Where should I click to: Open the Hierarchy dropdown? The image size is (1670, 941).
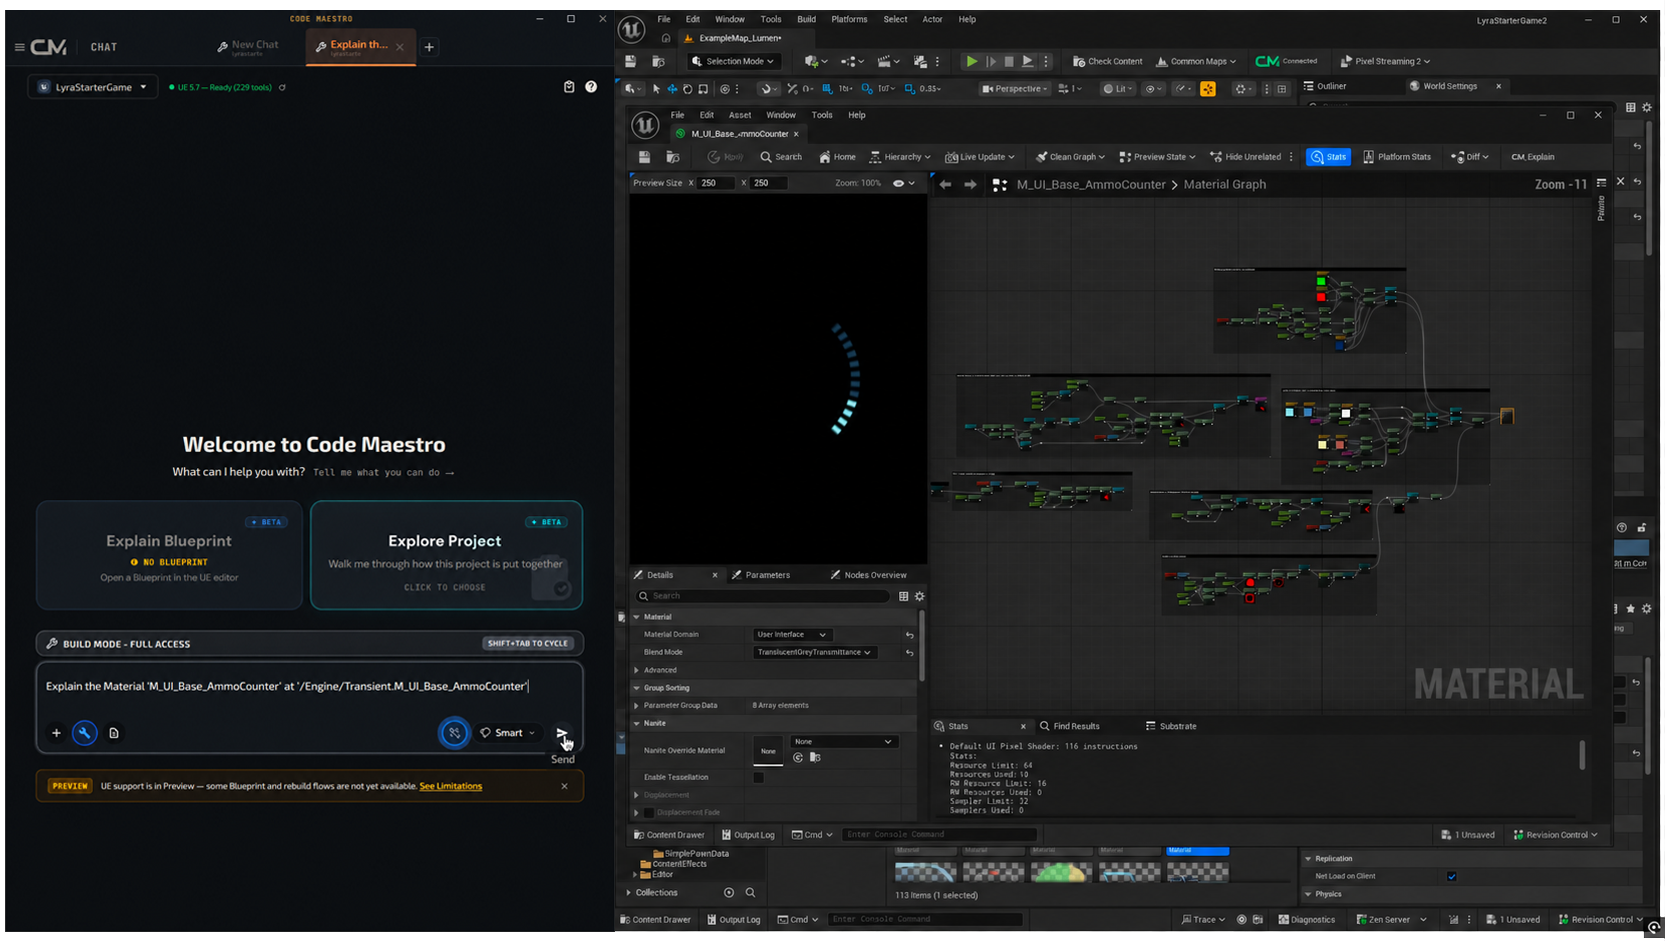[900, 157]
